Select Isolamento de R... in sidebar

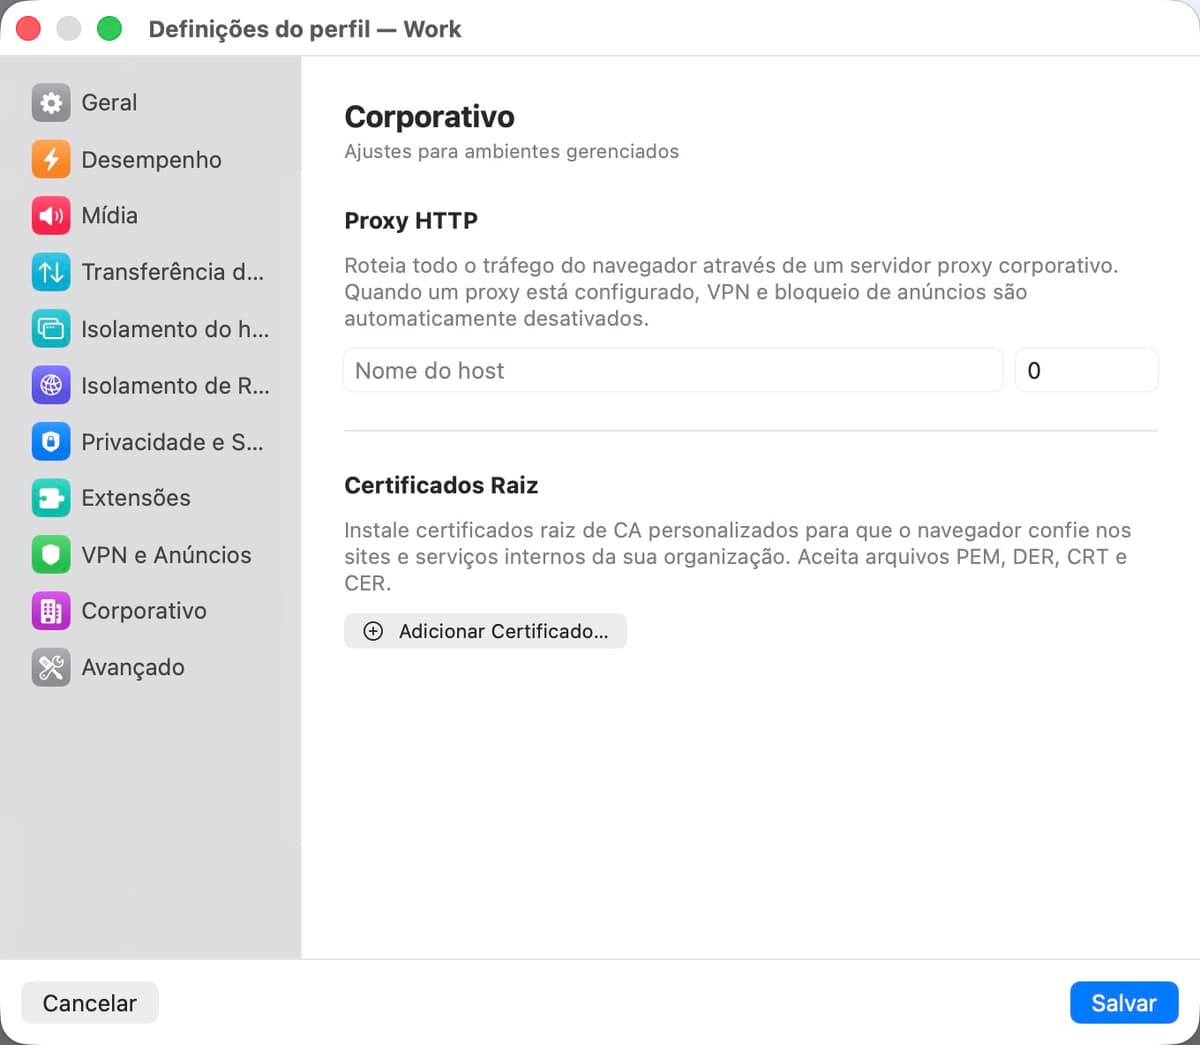click(x=151, y=385)
